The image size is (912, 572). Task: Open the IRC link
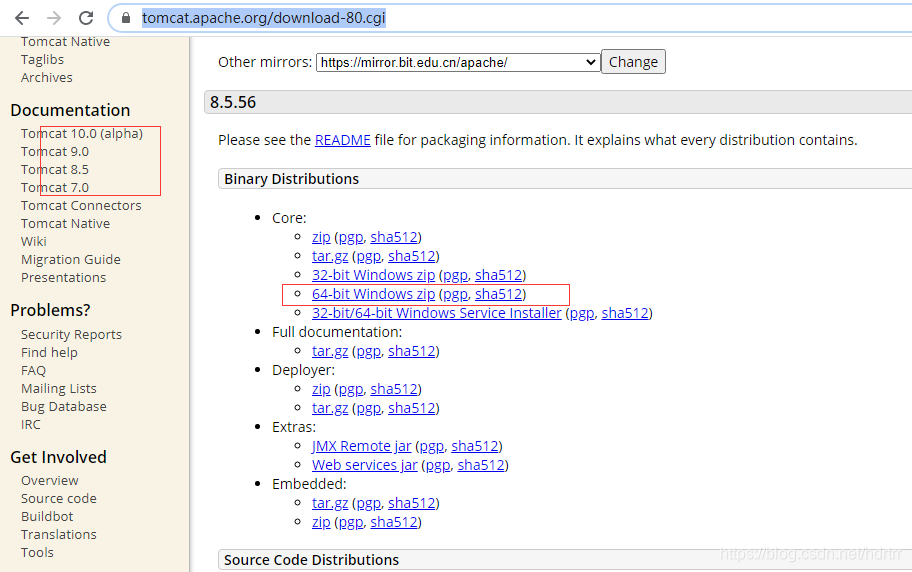click(x=31, y=425)
